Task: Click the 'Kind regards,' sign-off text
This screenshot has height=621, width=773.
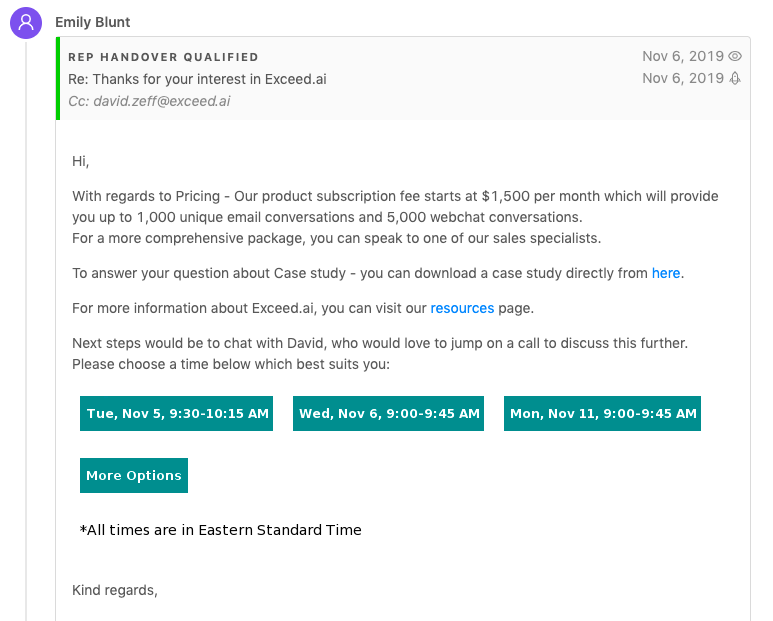Action: [114, 590]
